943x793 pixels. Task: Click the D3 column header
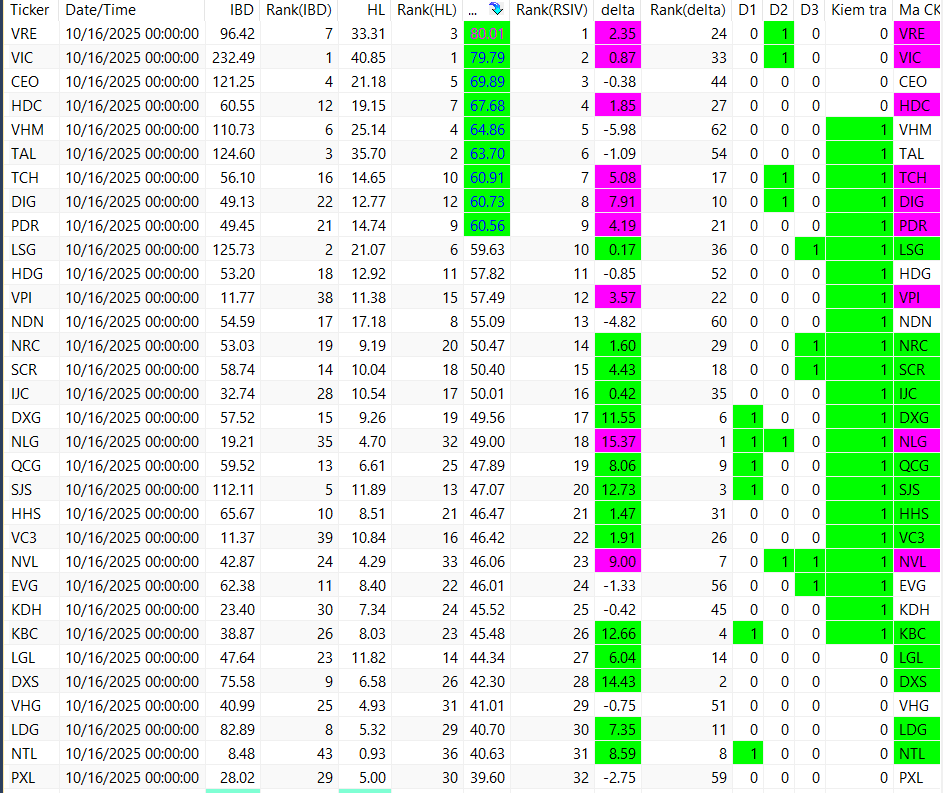click(809, 10)
